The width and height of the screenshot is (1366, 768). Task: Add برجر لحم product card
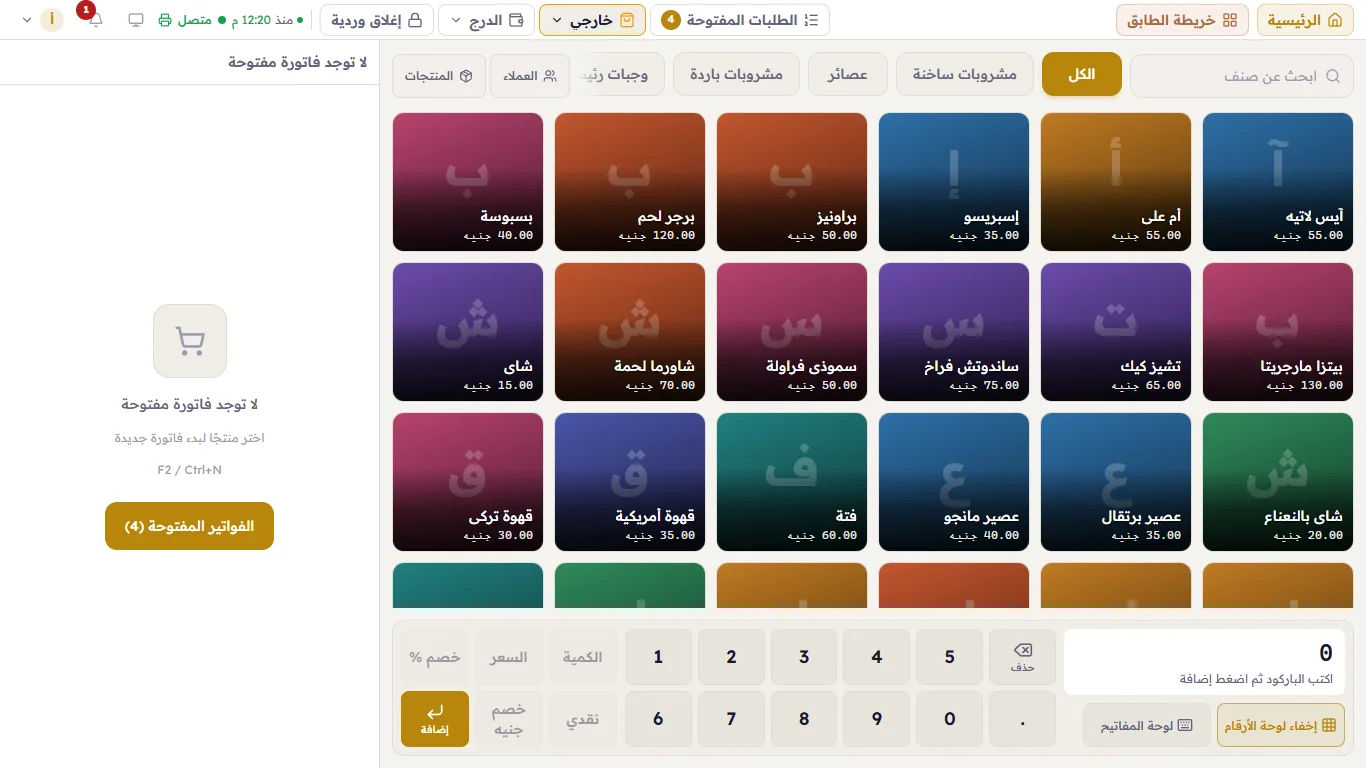coord(629,182)
